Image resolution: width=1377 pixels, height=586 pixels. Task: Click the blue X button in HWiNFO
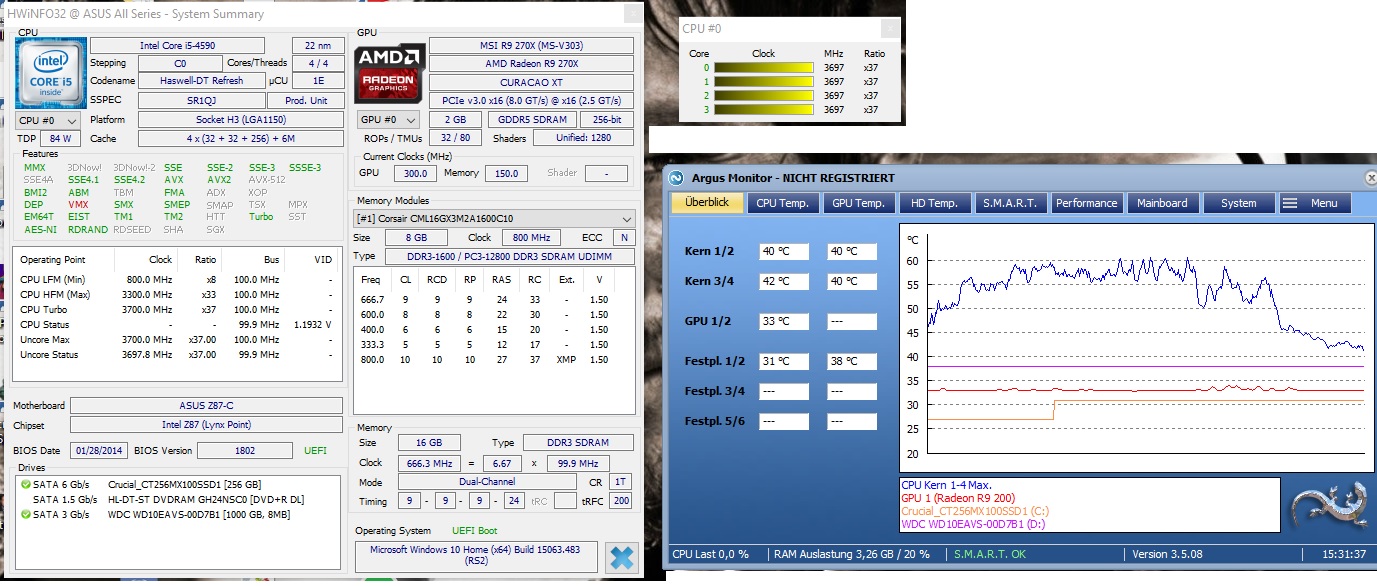(621, 557)
